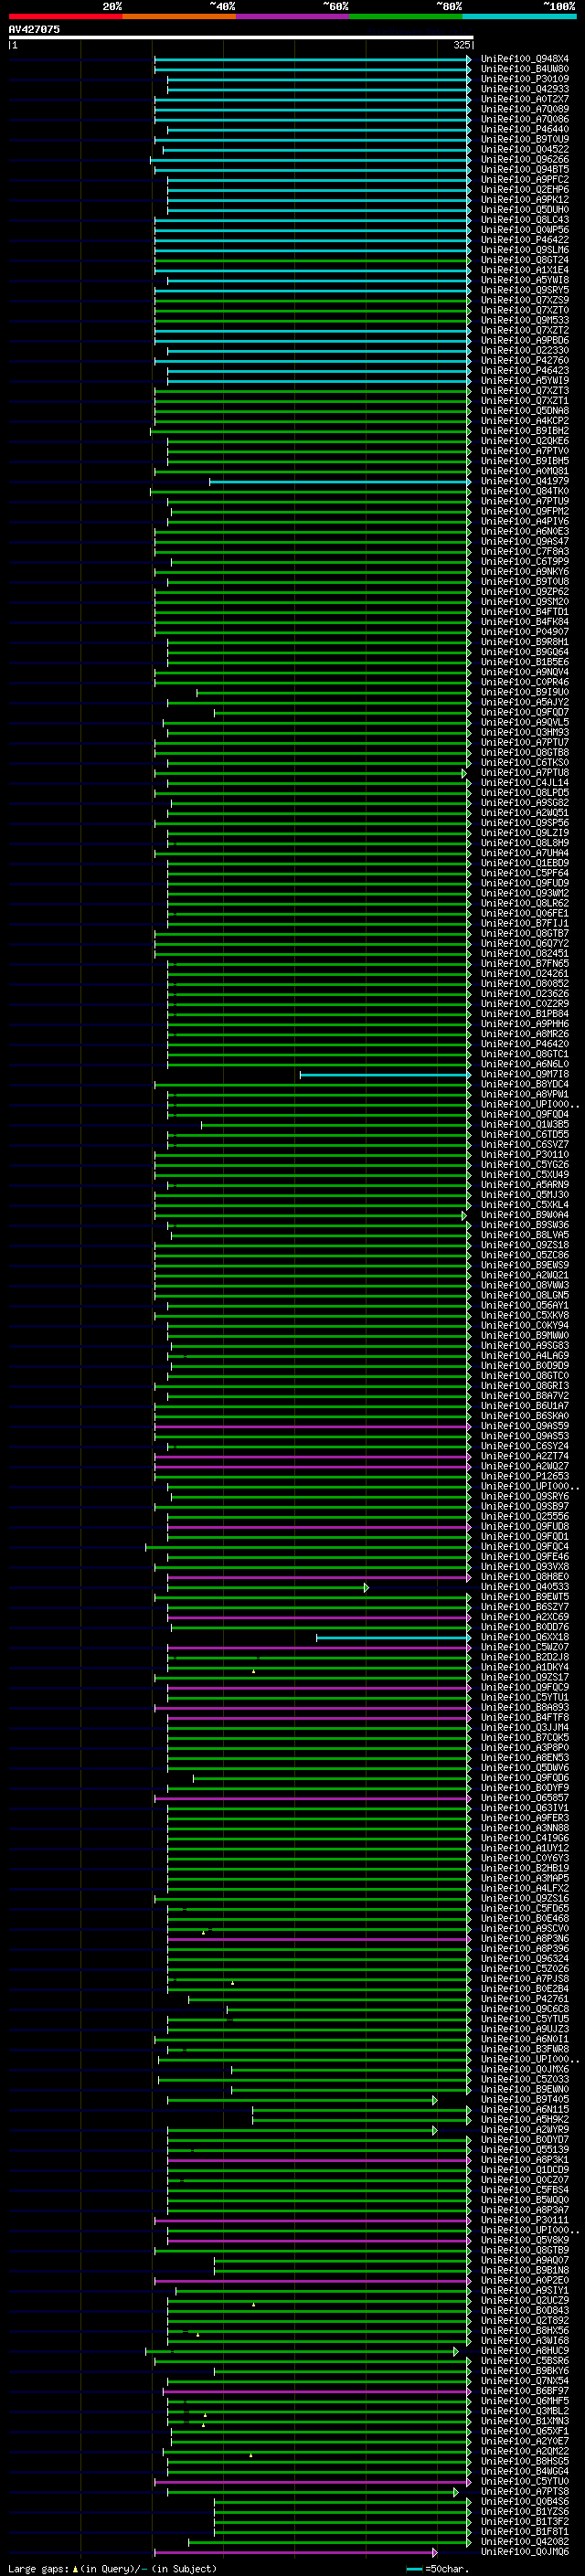The image size is (585, 2576).
Task: Select hit UniRef100_Q42933
Action: tap(524, 89)
